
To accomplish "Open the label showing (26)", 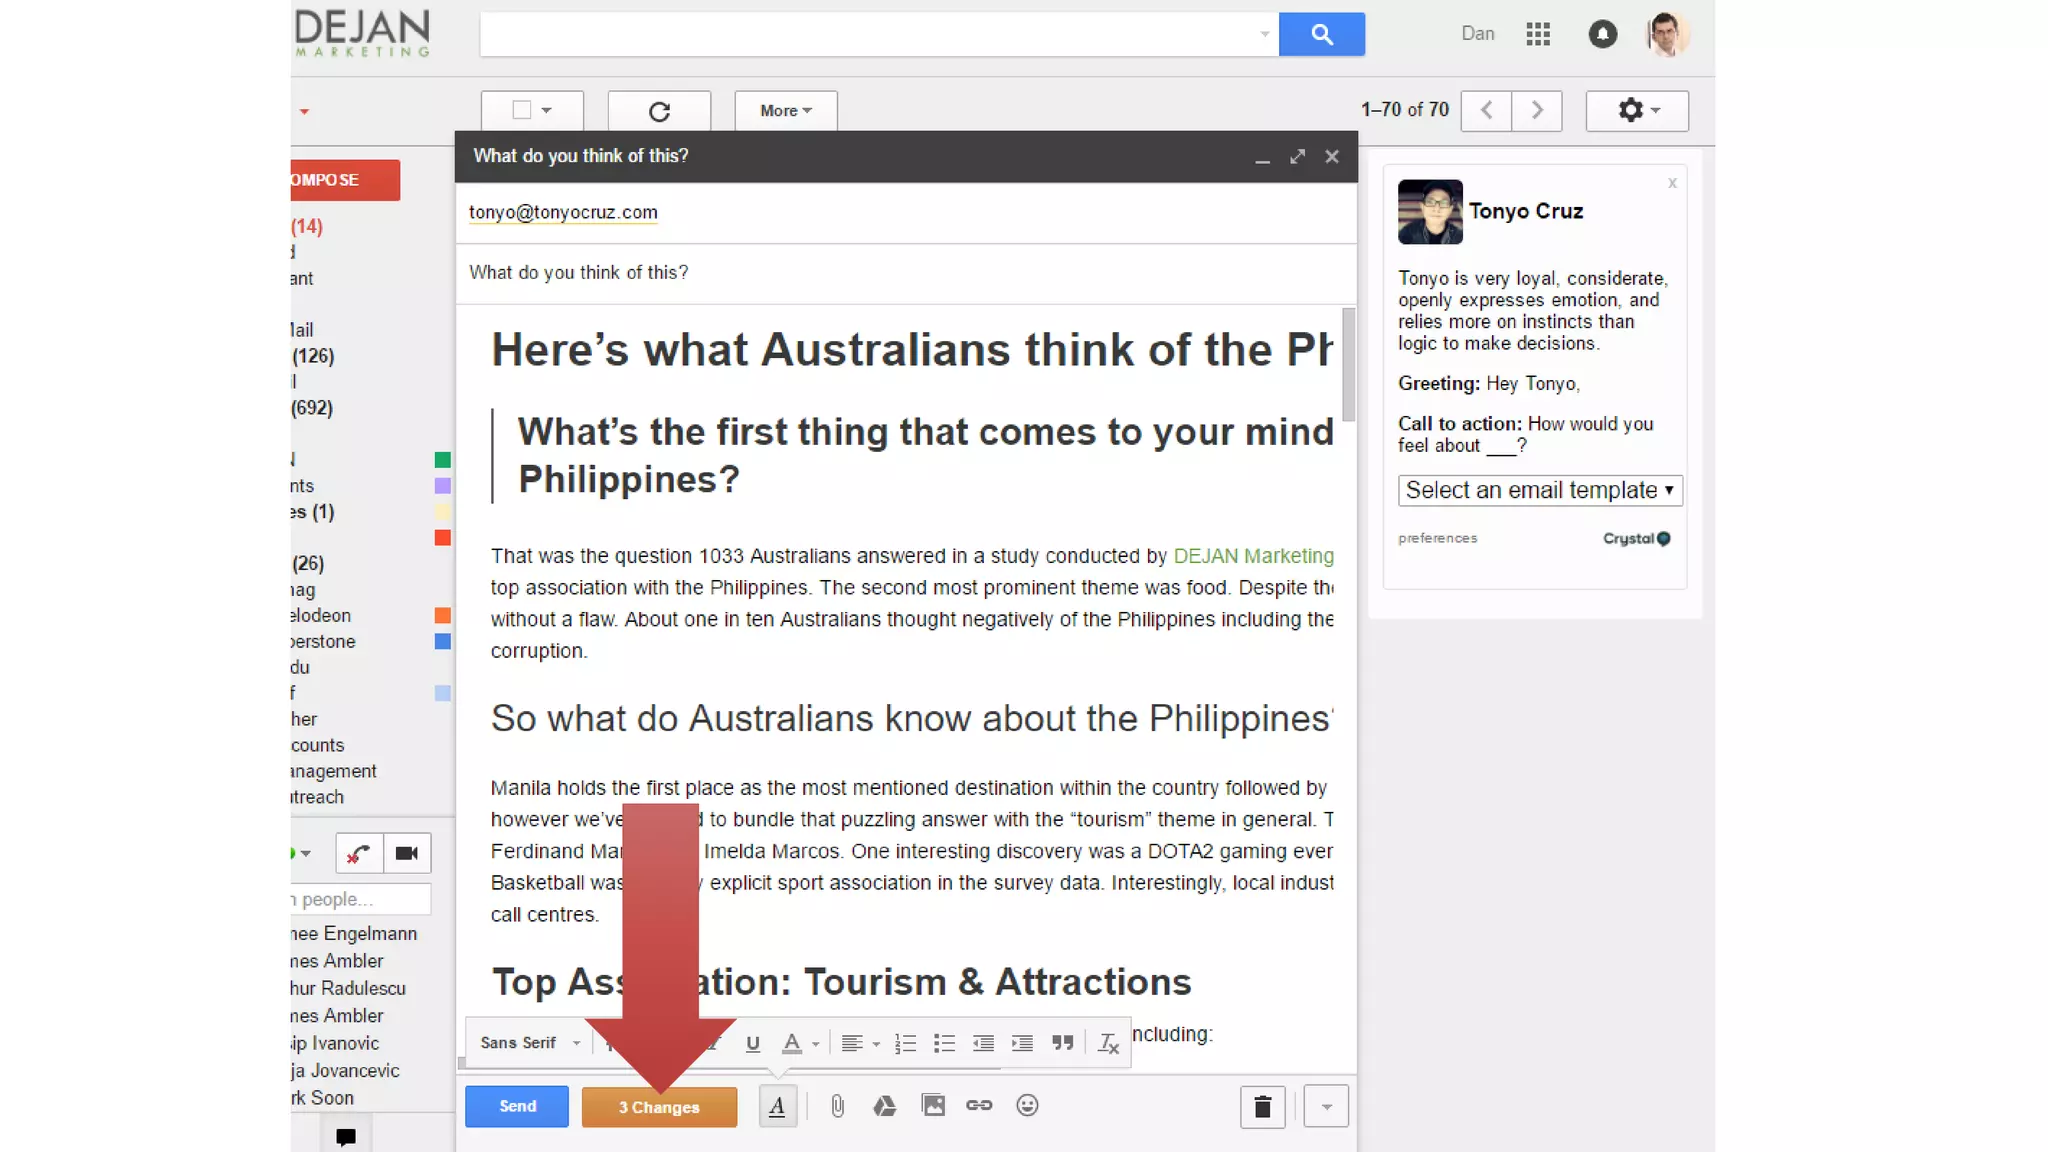I will click(x=308, y=564).
